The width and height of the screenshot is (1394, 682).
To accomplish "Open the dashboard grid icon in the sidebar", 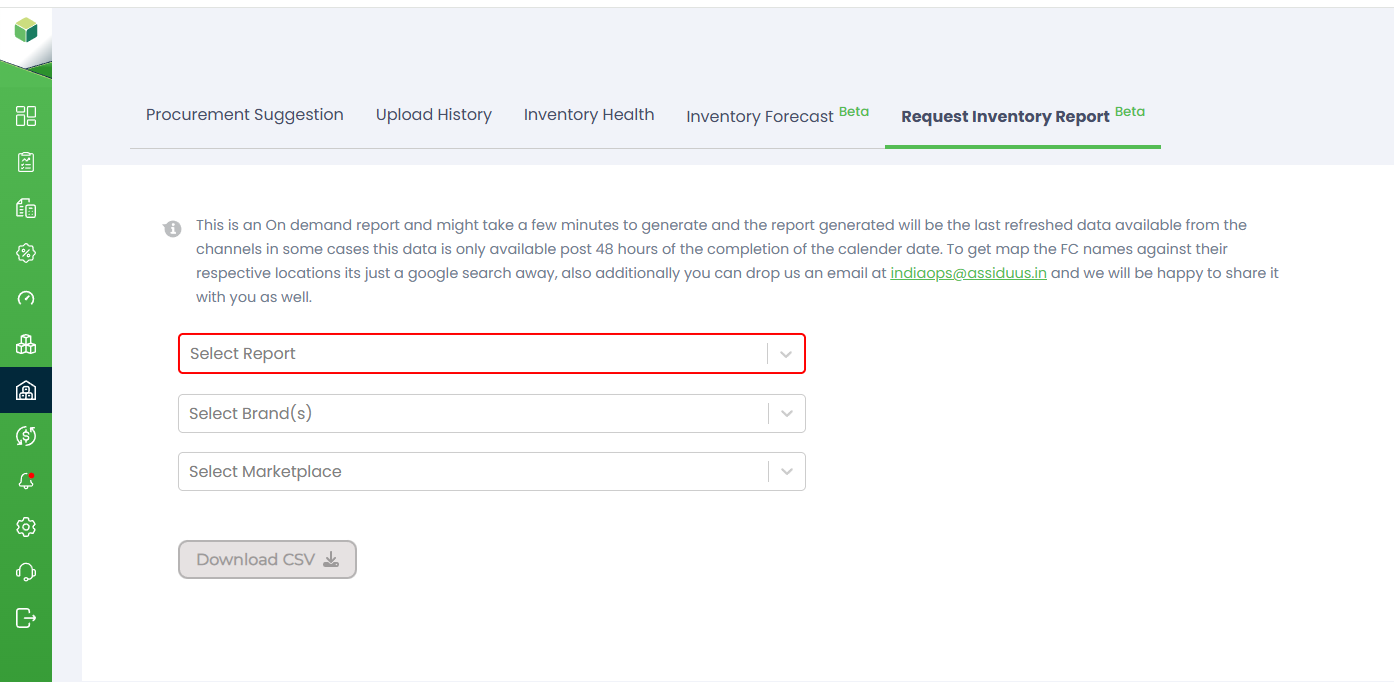I will 26,116.
